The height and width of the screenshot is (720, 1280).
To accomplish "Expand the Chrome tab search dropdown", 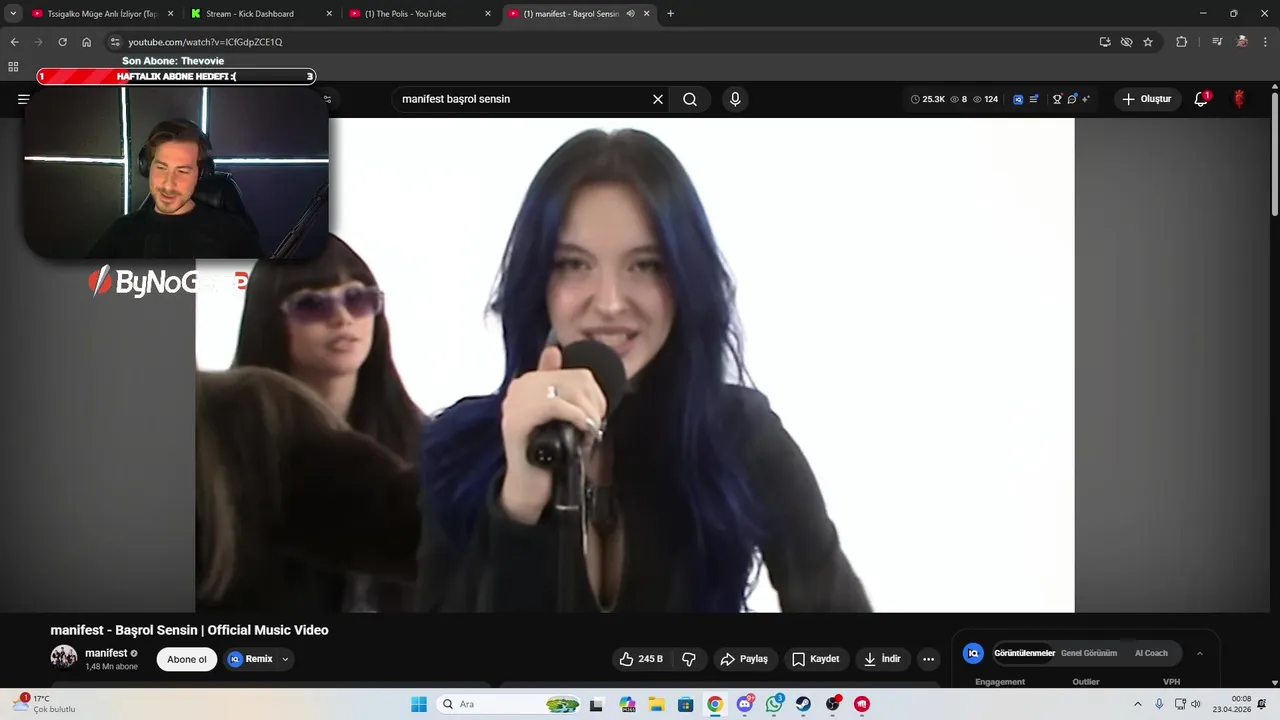I will pyautogui.click(x=13, y=14).
